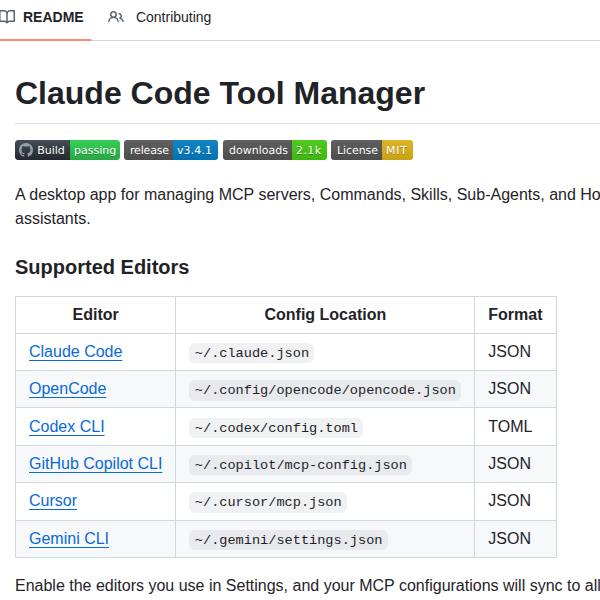
Task: Click the Supported Editors heading
Action: (102, 267)
